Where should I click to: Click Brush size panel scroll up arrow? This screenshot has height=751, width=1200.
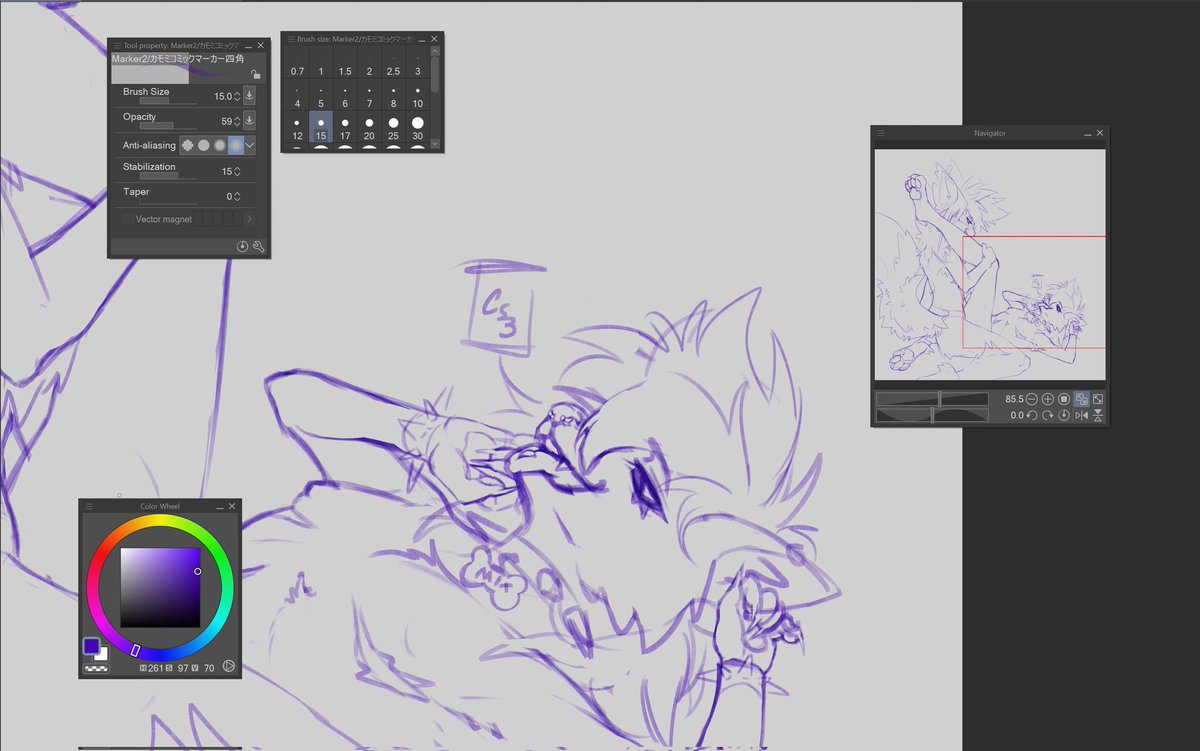pos(435,51)
